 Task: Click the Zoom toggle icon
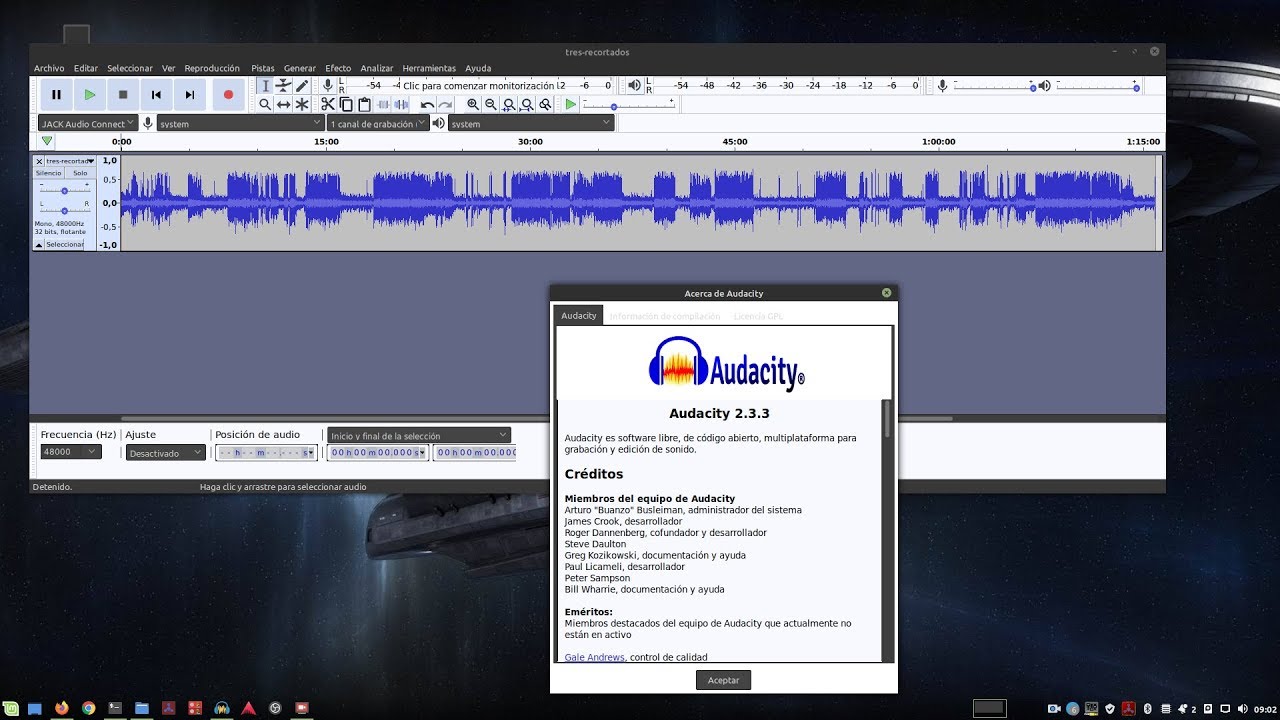click(x=545, y=104)
